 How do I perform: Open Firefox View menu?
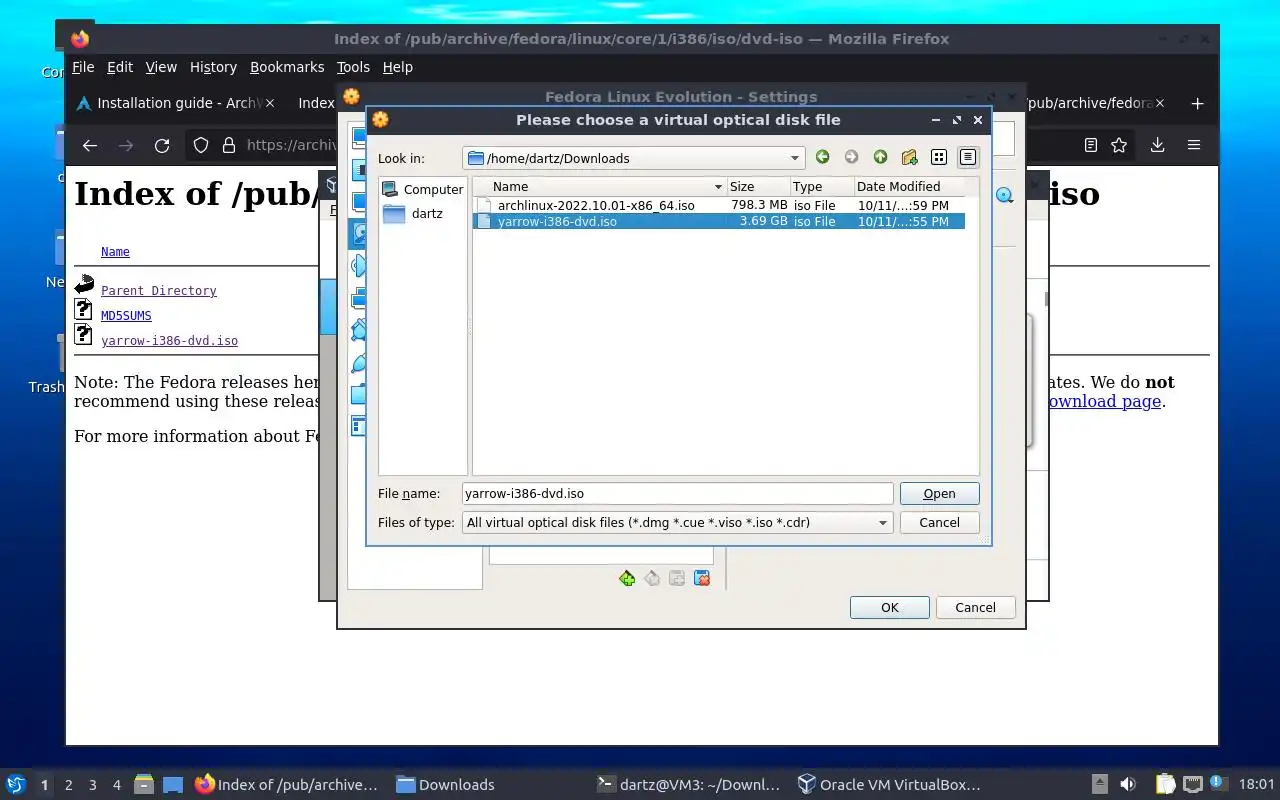click(x=161, y=67)
